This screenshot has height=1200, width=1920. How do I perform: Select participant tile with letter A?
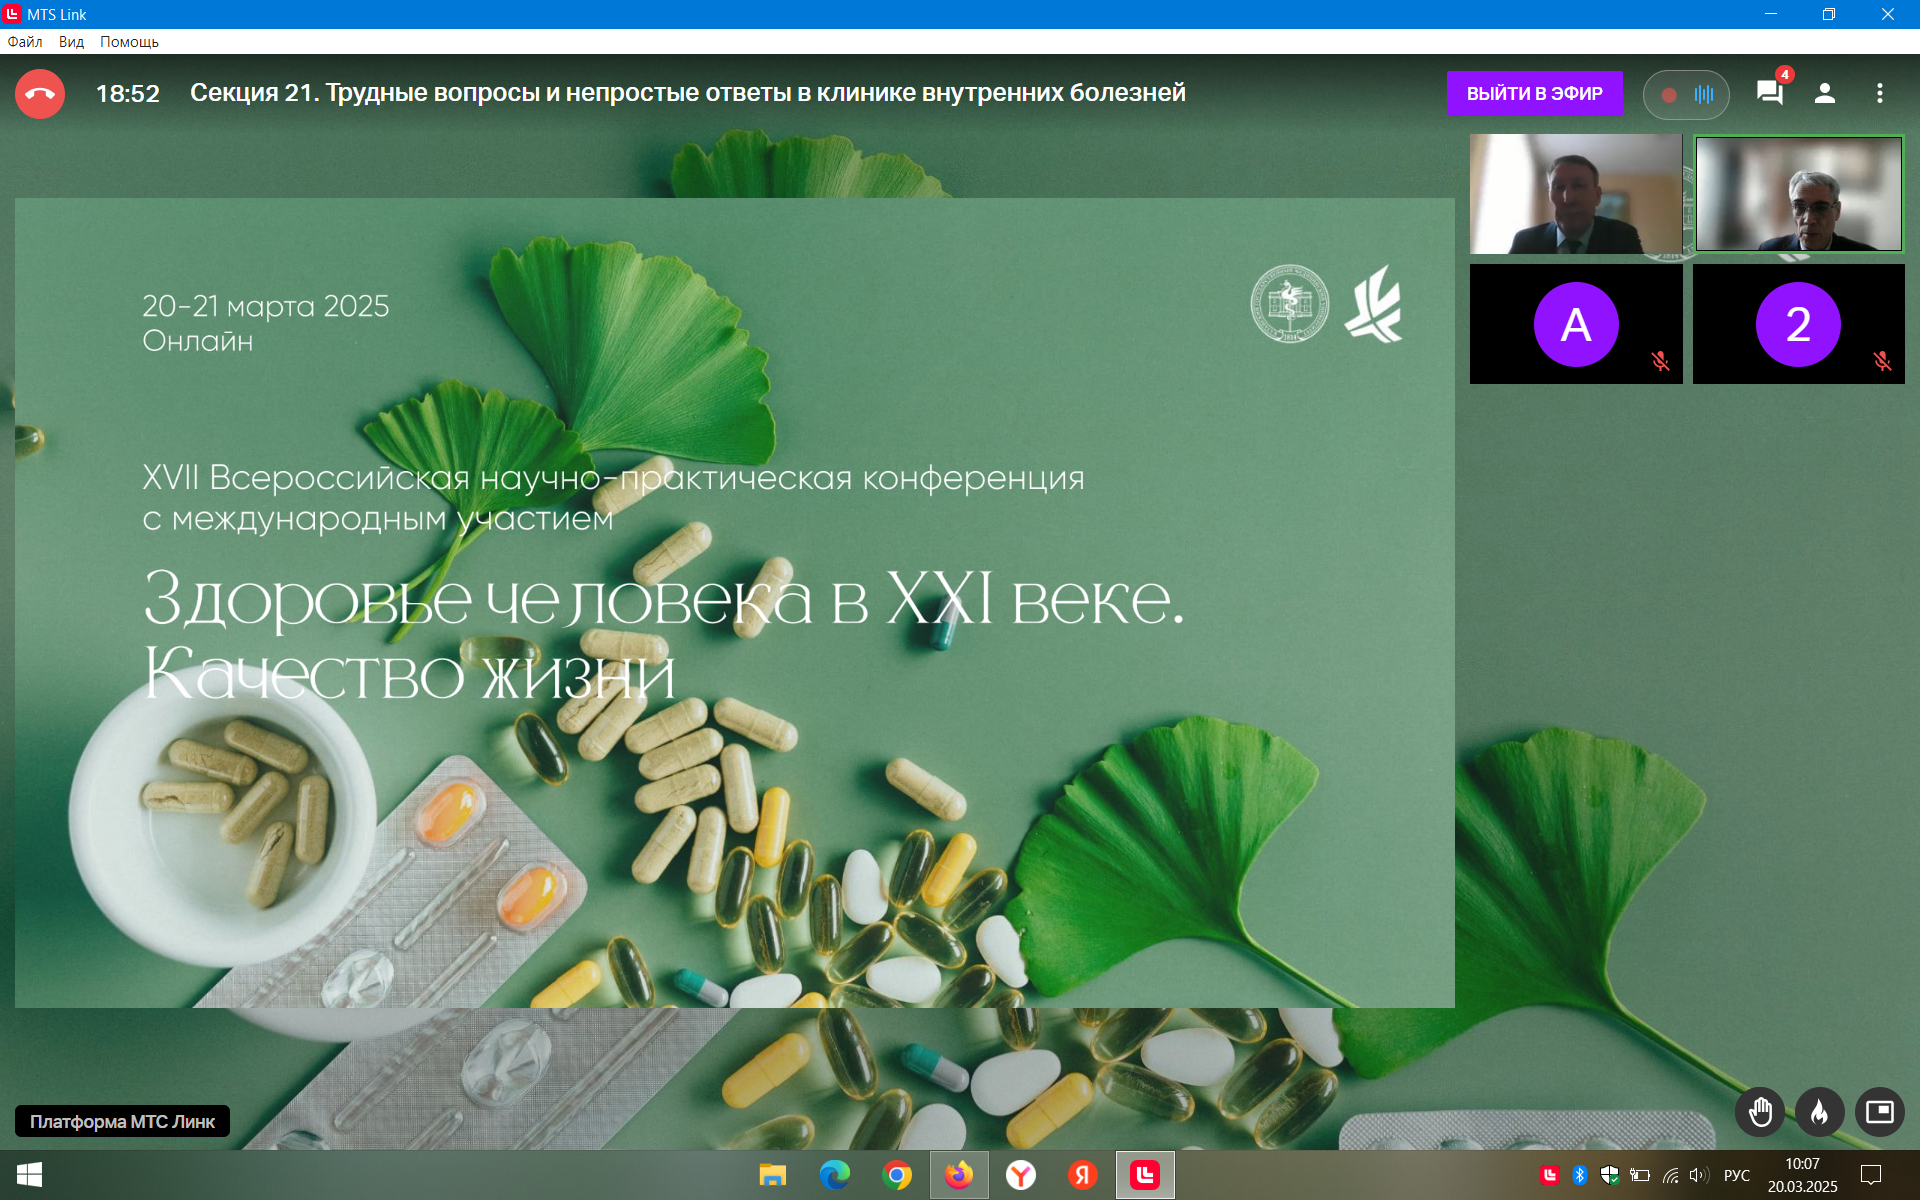click(1576, 324)
